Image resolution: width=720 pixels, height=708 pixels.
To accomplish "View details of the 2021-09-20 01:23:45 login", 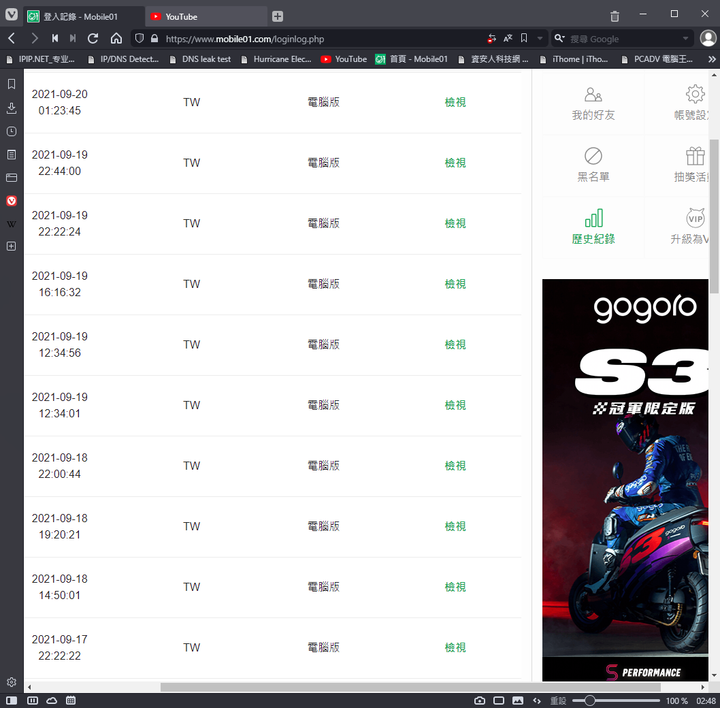I will coord(455,102).
